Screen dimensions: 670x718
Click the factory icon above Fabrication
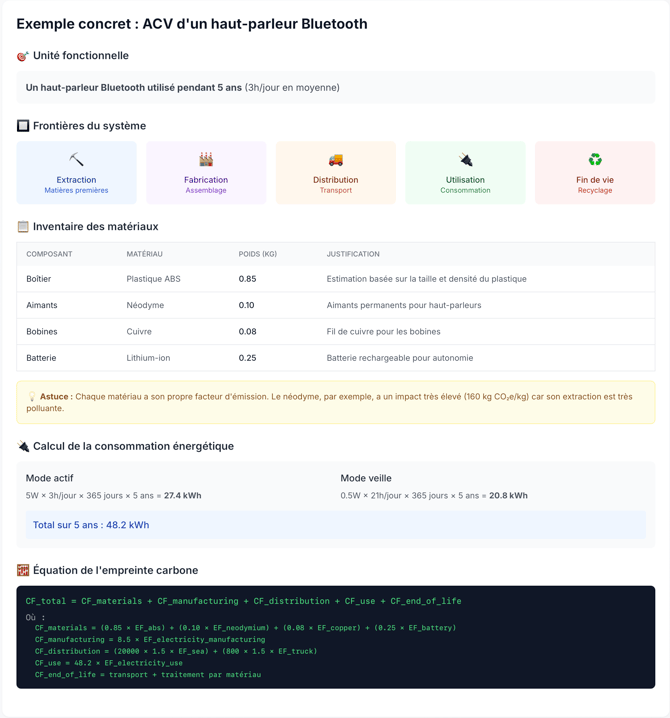pyautogui.click(x=206, y=160)
